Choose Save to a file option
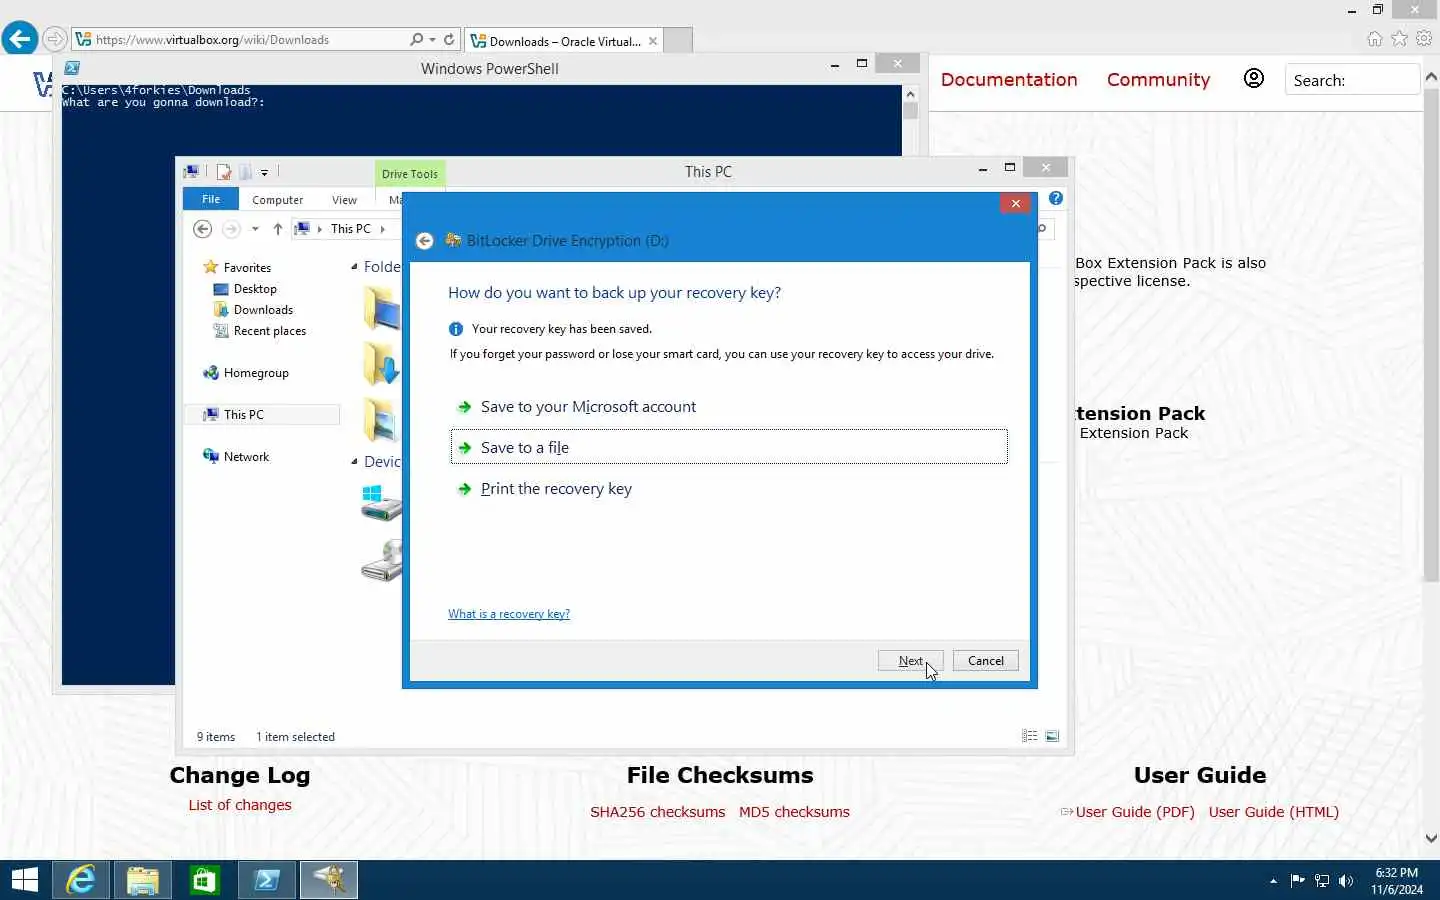Viewport: 1440px width, 900px height. point(729,447)
